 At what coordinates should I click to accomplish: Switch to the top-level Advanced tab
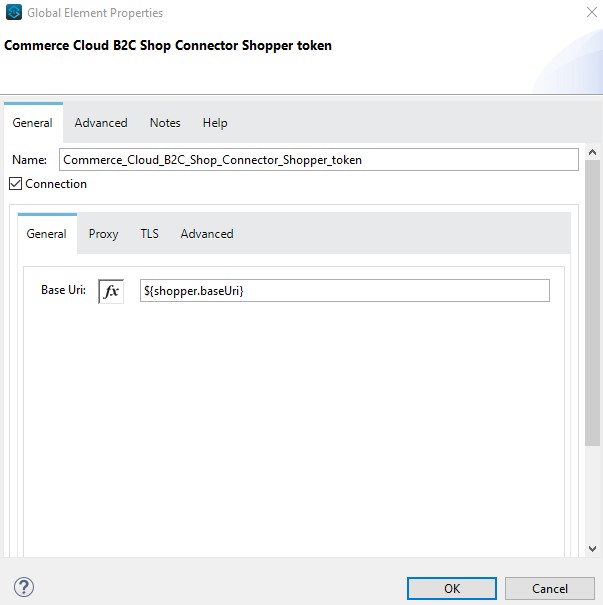coord(101,123)
